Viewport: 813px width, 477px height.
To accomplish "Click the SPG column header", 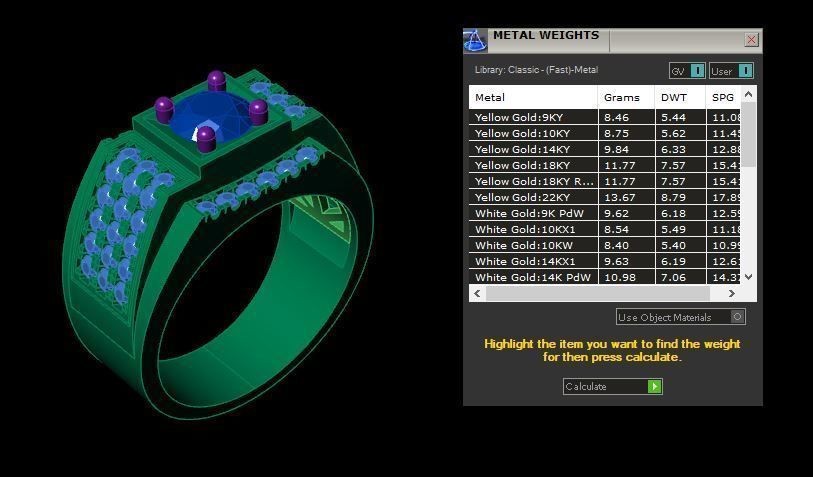I will click(x=723, y=97).
